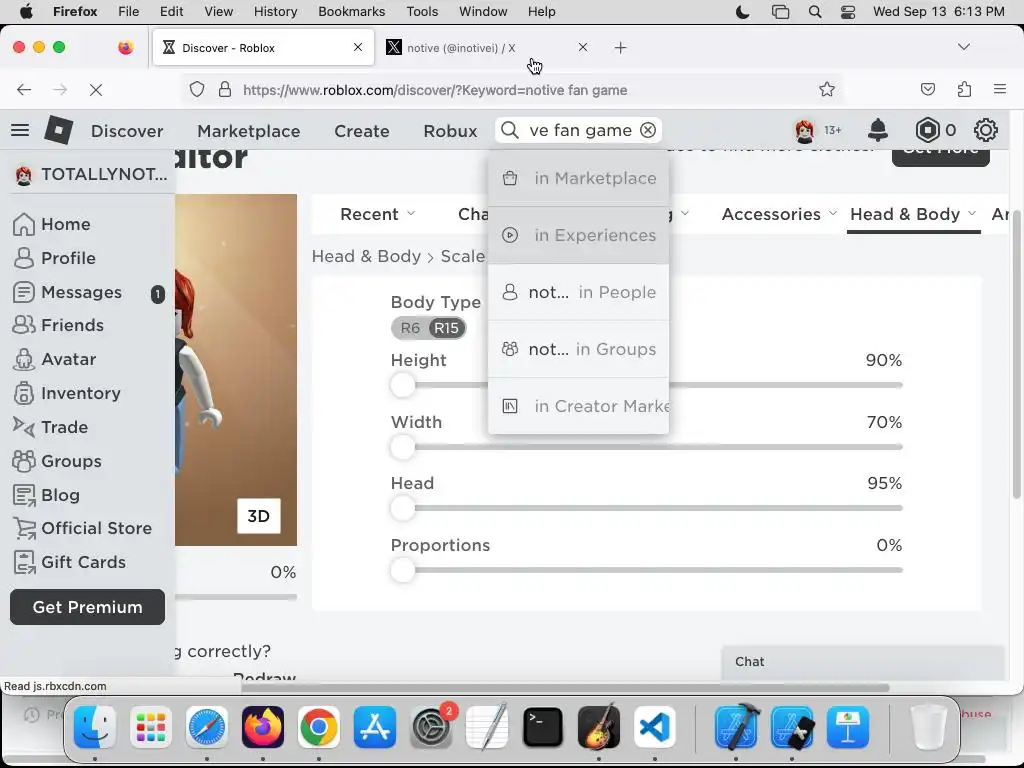Launch Google Chrome from the Dock
The image size is (1024, 768).
319,727
